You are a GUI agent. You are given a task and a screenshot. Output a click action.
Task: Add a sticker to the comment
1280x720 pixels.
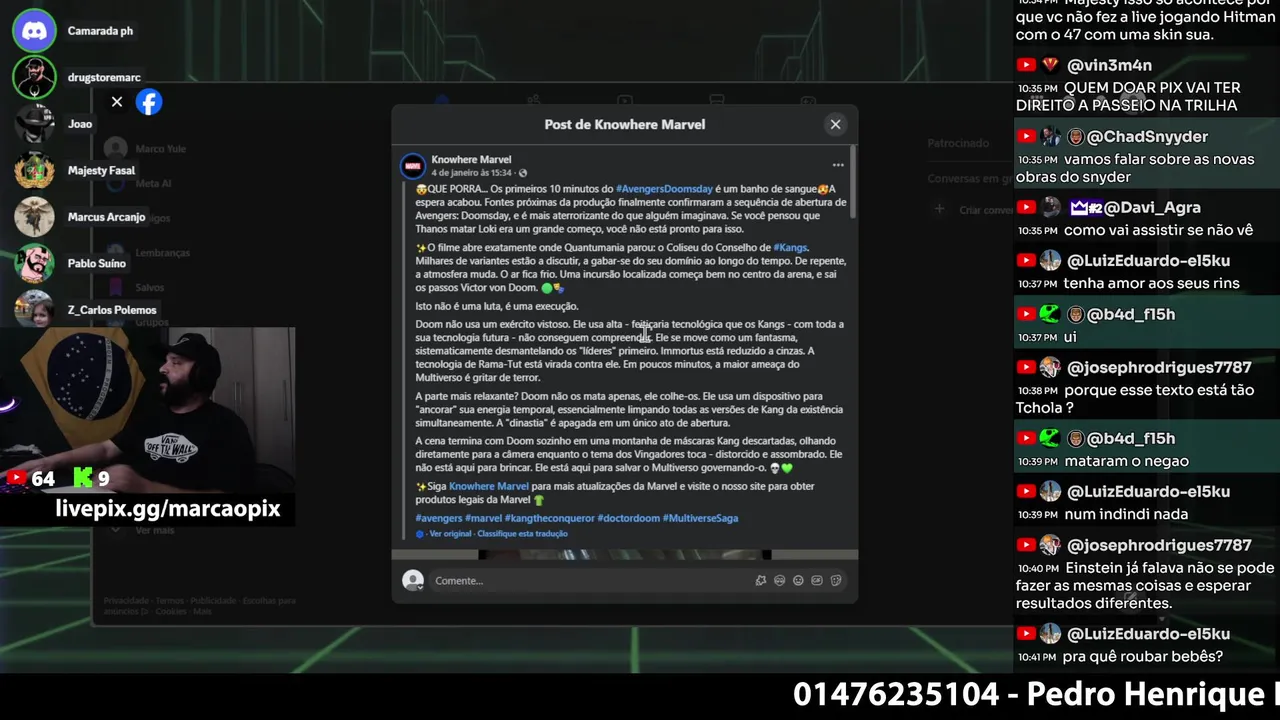coord(836,580)
